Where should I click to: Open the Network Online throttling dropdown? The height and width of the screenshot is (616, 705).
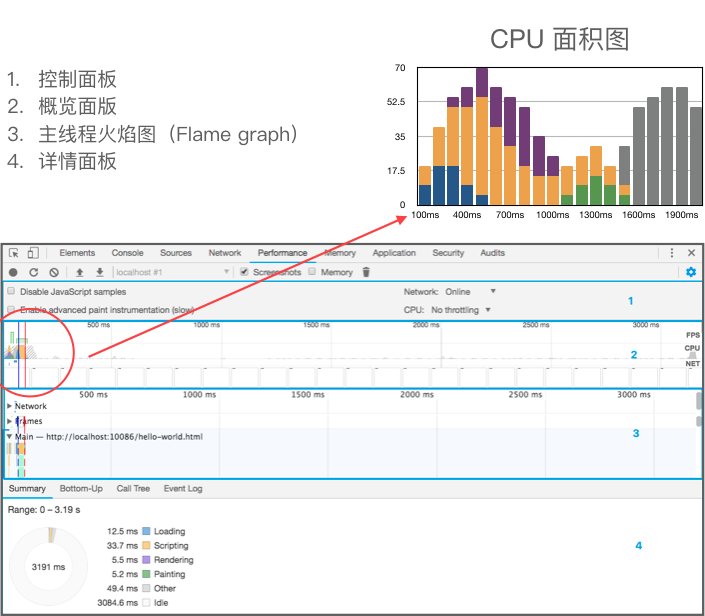tap(470, 292)
